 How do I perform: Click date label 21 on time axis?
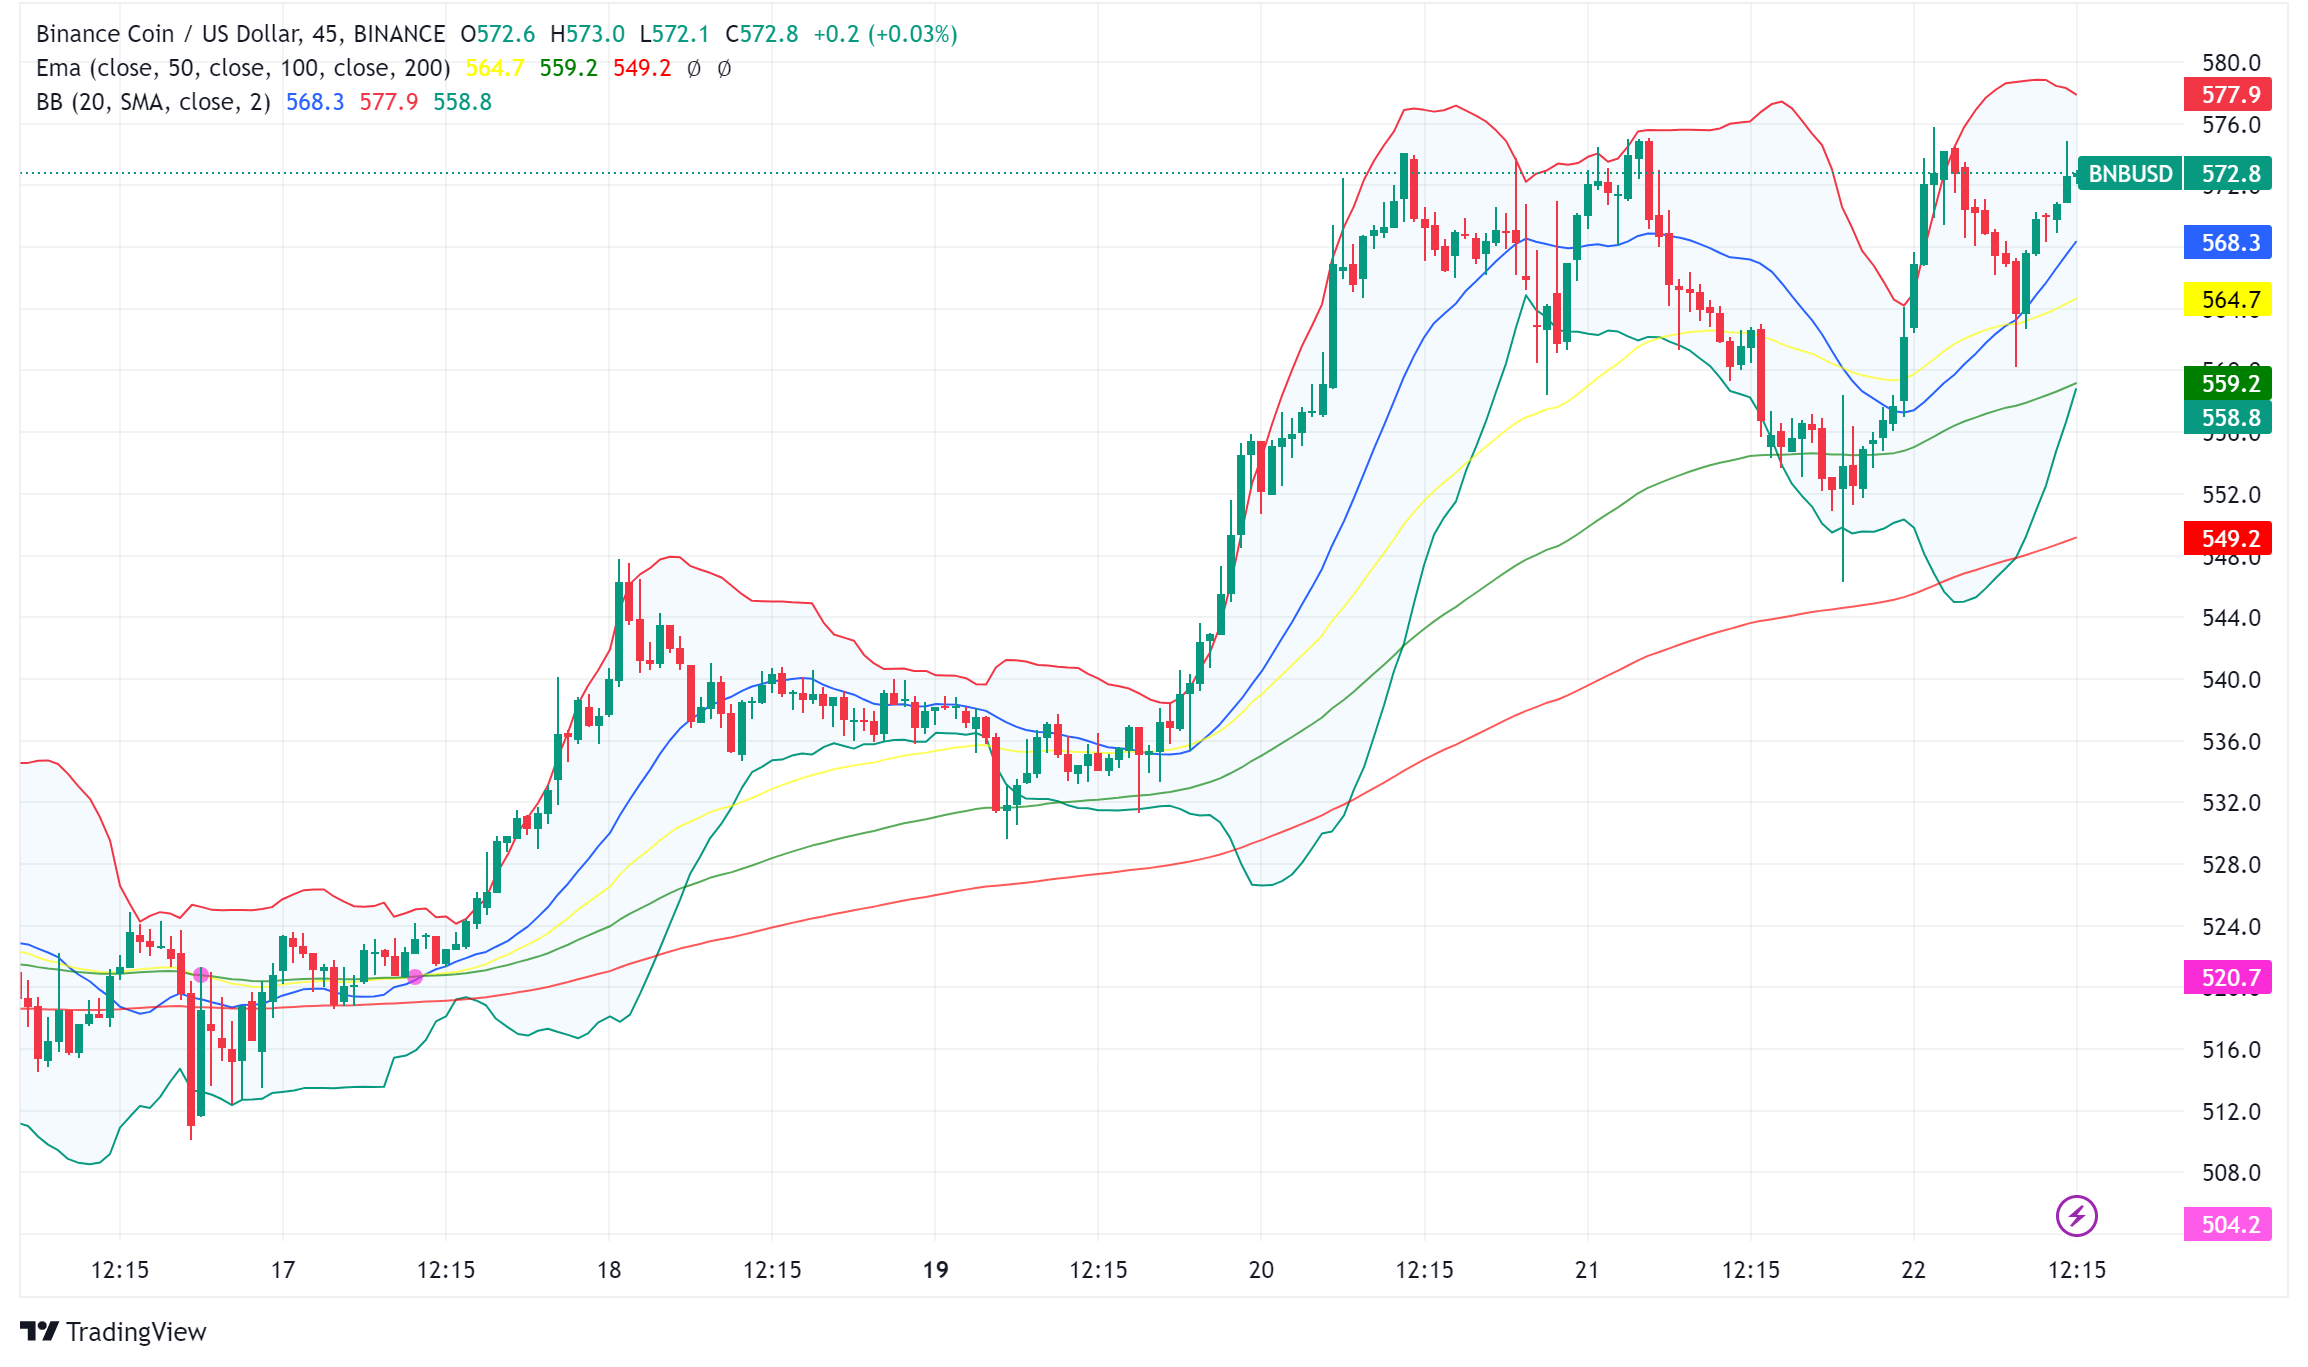pyautogui.click(x=1587, y=1270)
